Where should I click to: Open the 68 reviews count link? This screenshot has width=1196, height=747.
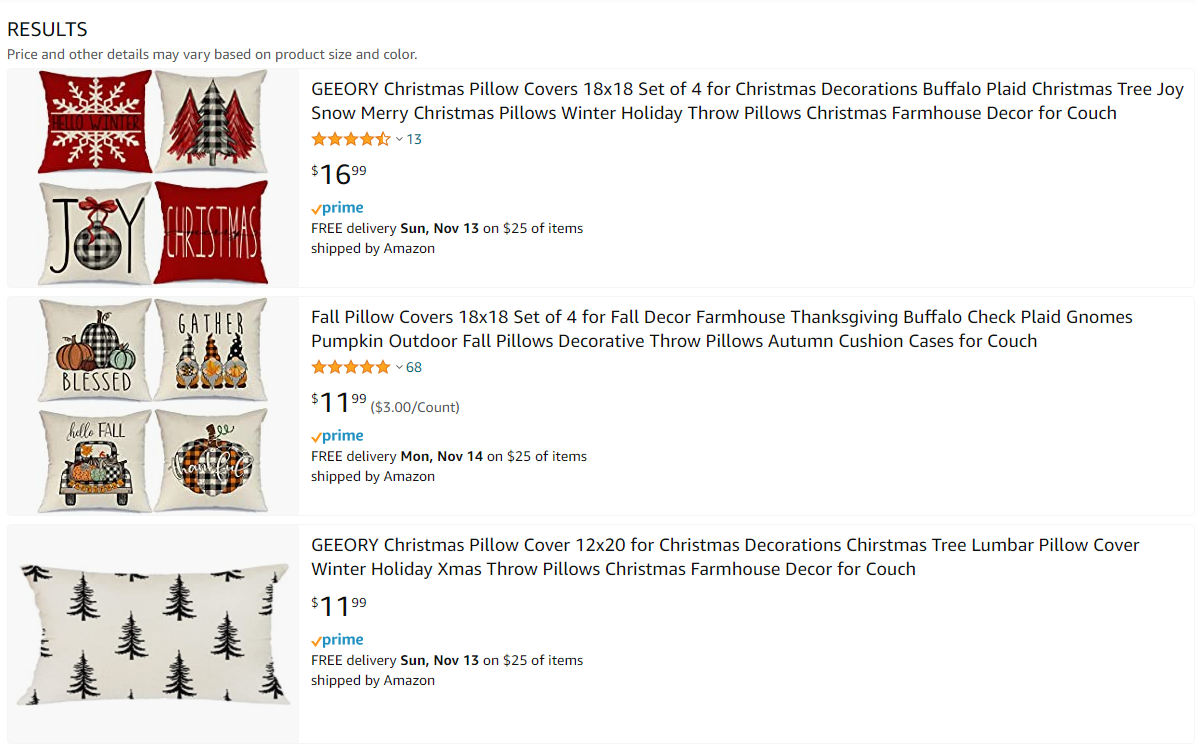coord(414,368)
